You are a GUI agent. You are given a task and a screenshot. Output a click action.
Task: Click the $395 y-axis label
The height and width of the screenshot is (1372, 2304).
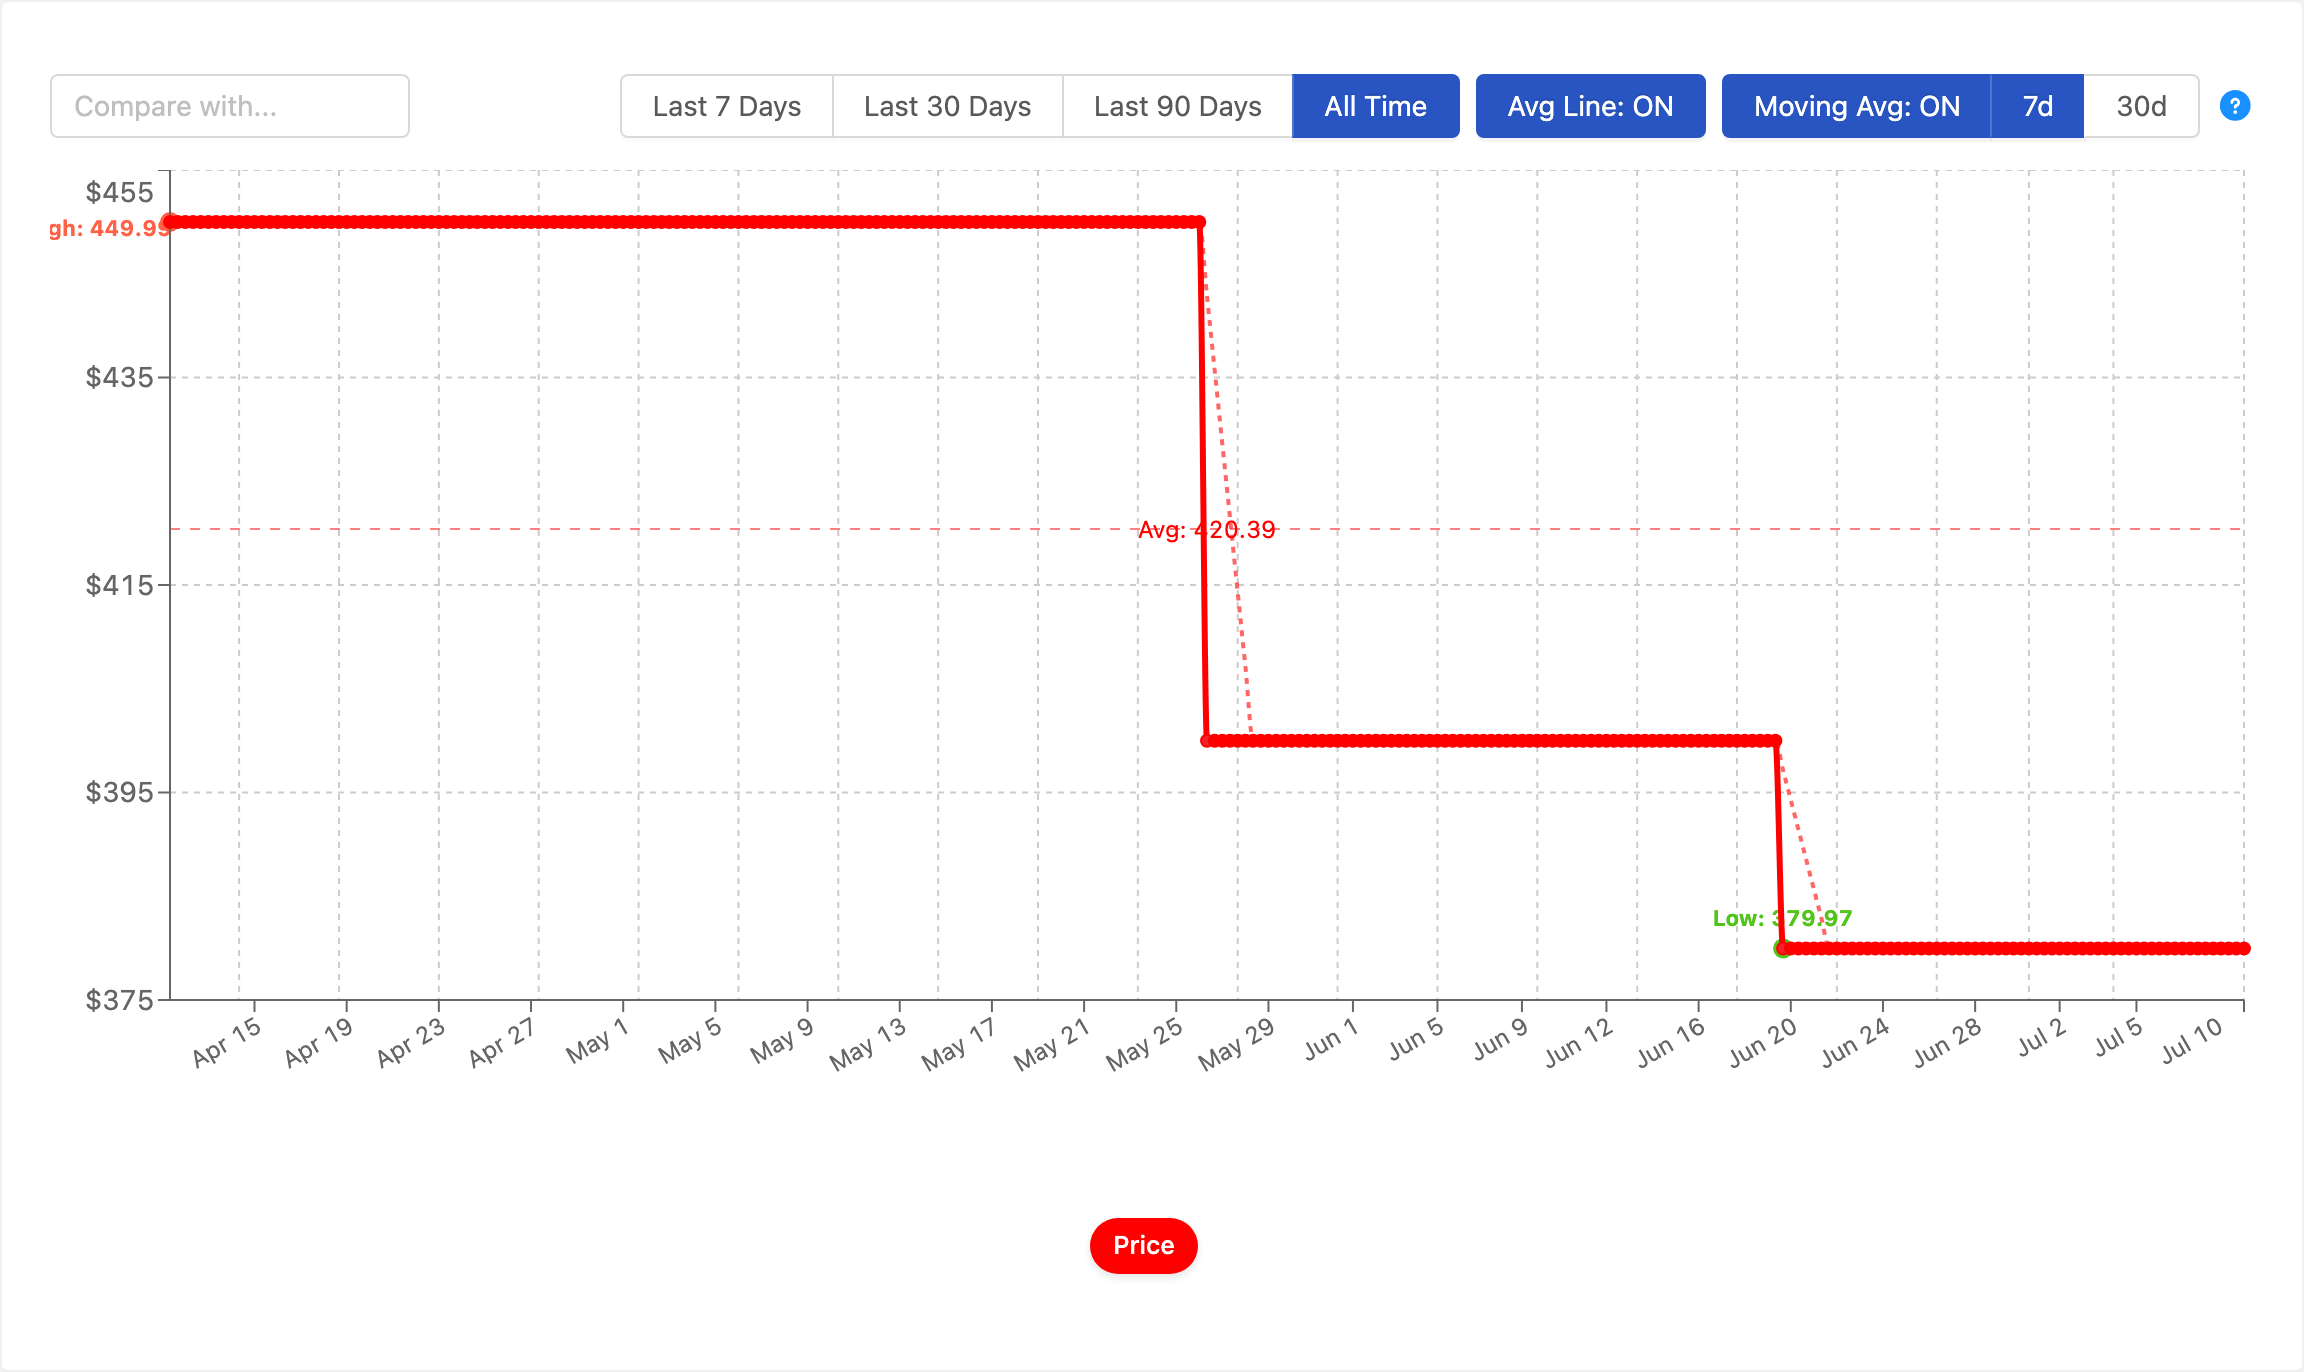click(x=120, y=792)
